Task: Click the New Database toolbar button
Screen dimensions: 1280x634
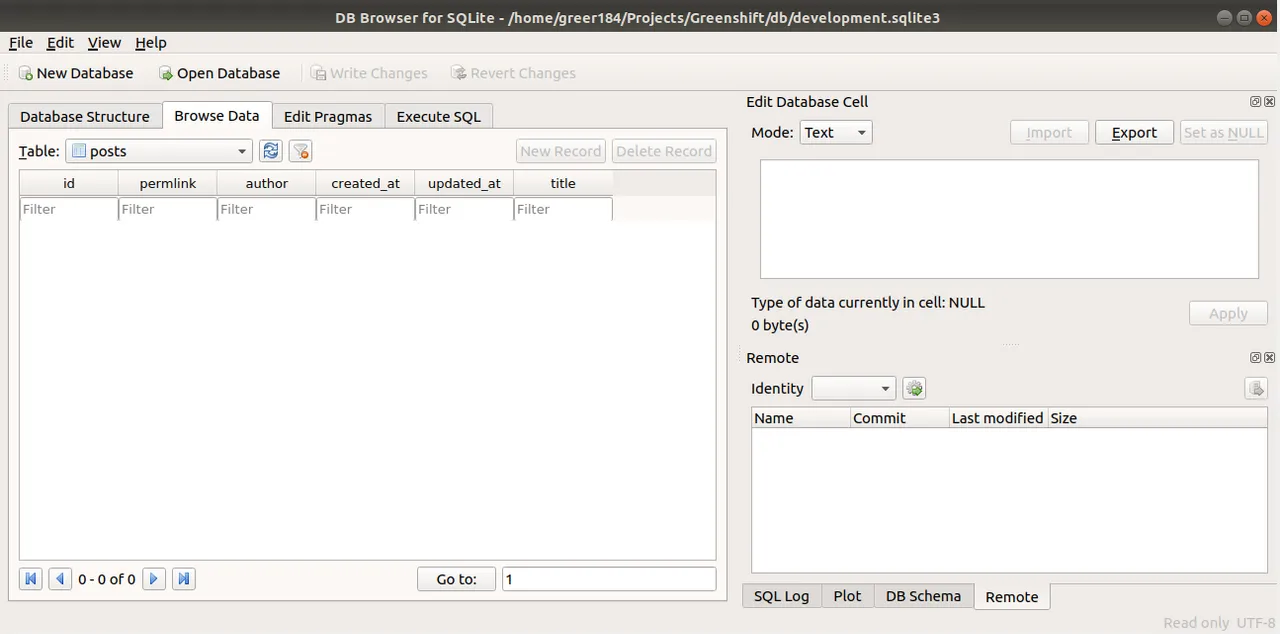Action: click(76, 73)
